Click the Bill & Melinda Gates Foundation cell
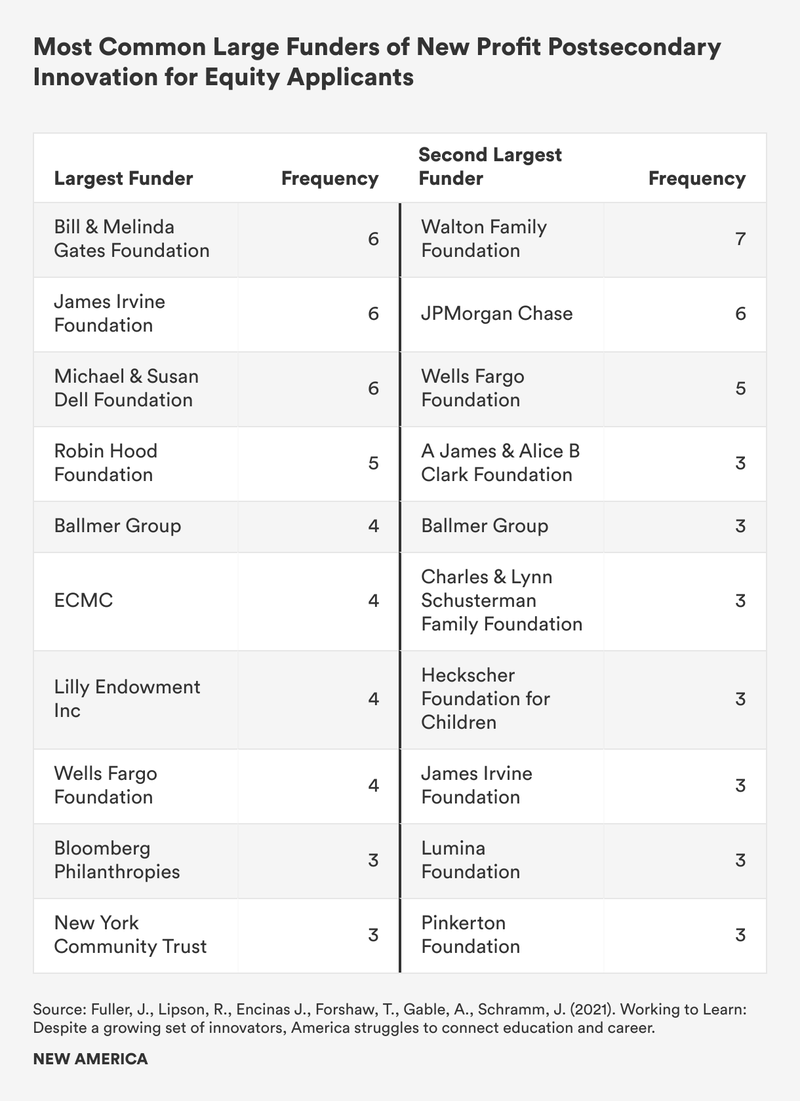The image size is (800, 1101). [131, 239]
